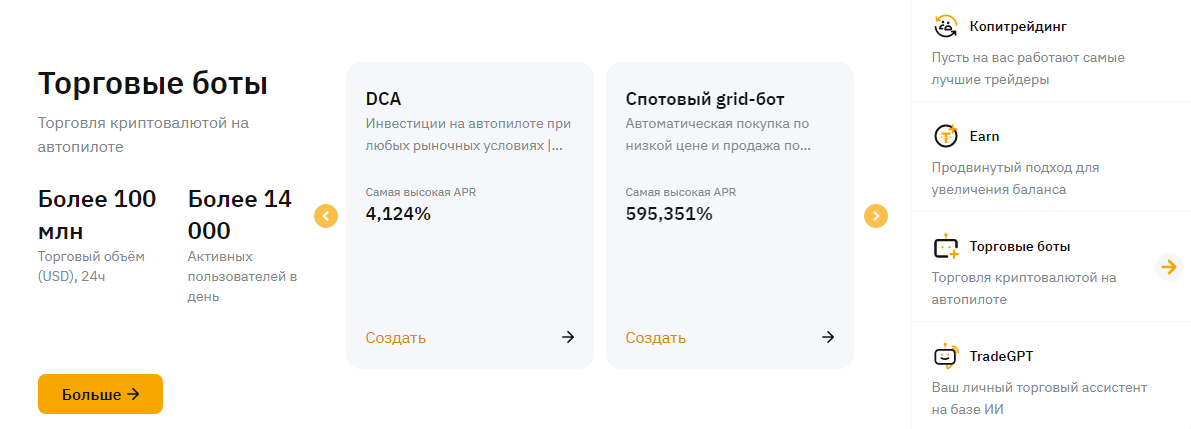Open the Earn menu item title
1191x429 pixels.
click(x=984, y=136)
